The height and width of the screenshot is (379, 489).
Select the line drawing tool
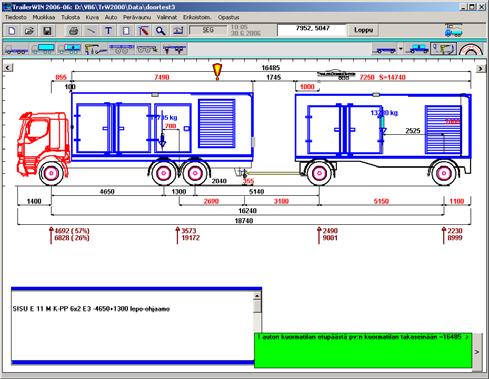click(x=91, y=31)
